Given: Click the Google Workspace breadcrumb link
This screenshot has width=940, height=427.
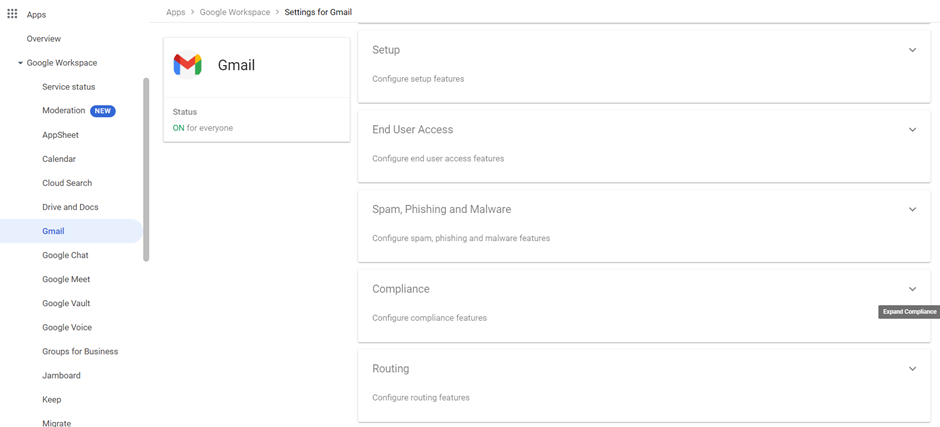Looking at the screenshot, I should pyautogui.click(x=235, y=12).
